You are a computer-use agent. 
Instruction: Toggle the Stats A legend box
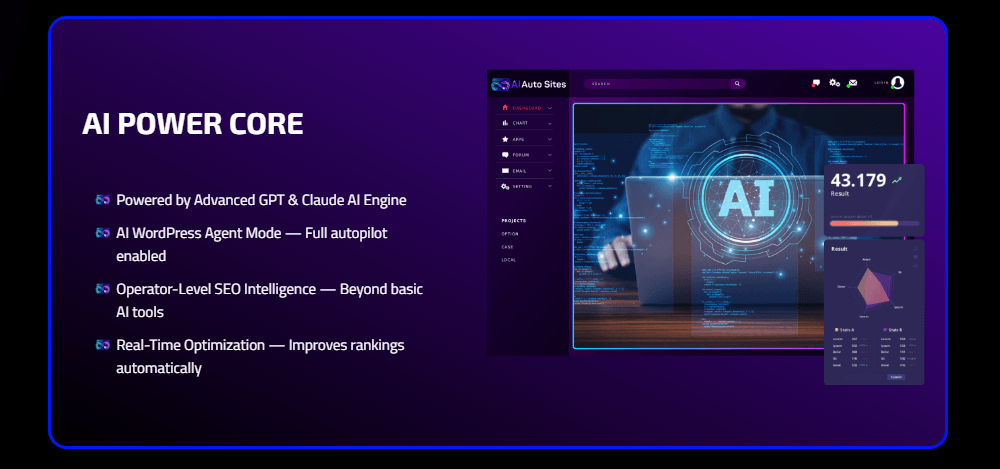coord(837,330)
